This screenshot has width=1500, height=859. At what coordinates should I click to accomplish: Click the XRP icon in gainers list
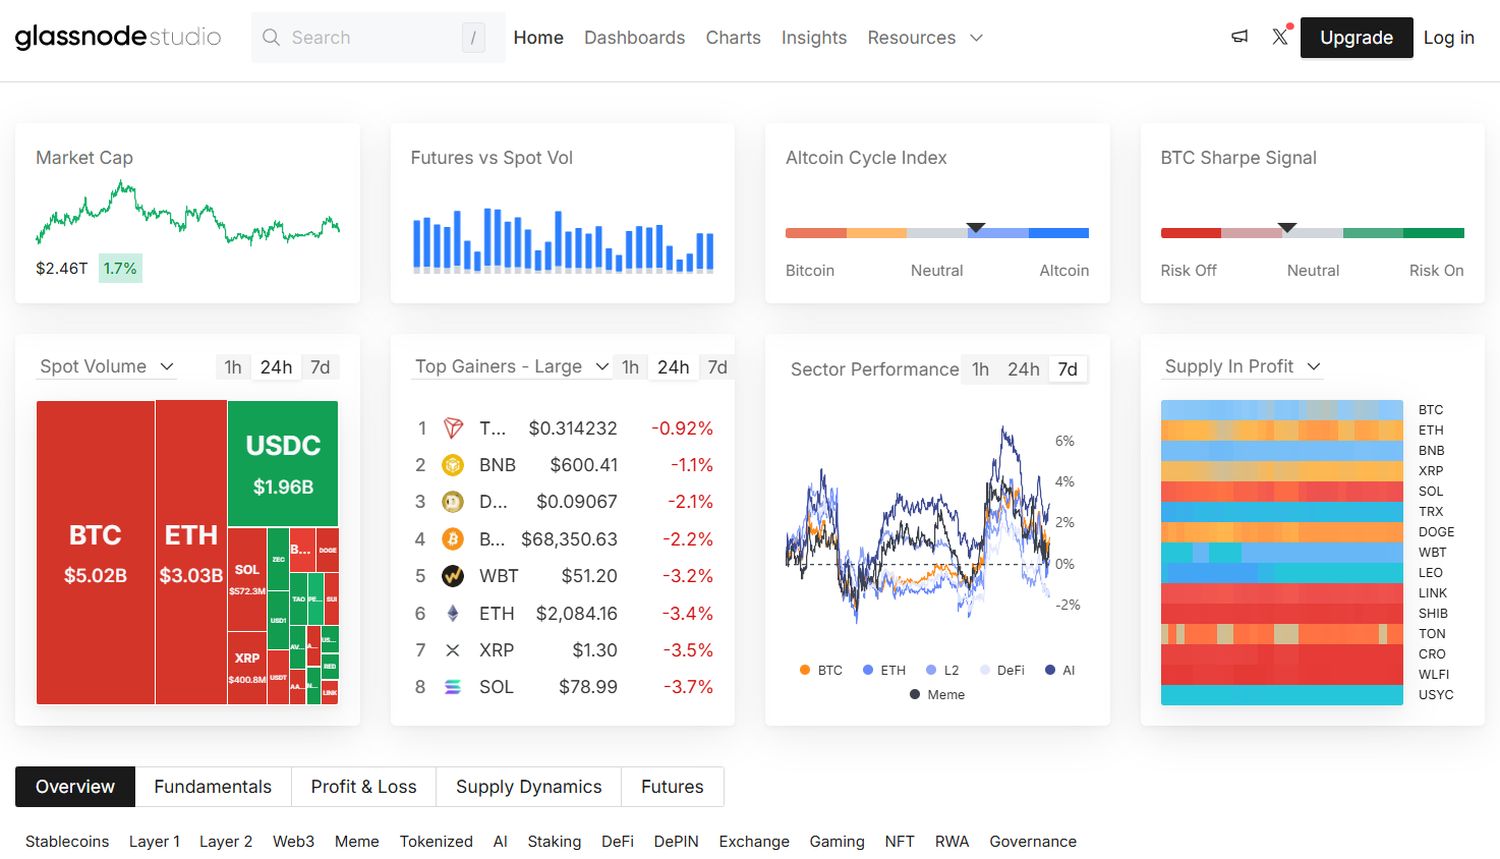453,650
